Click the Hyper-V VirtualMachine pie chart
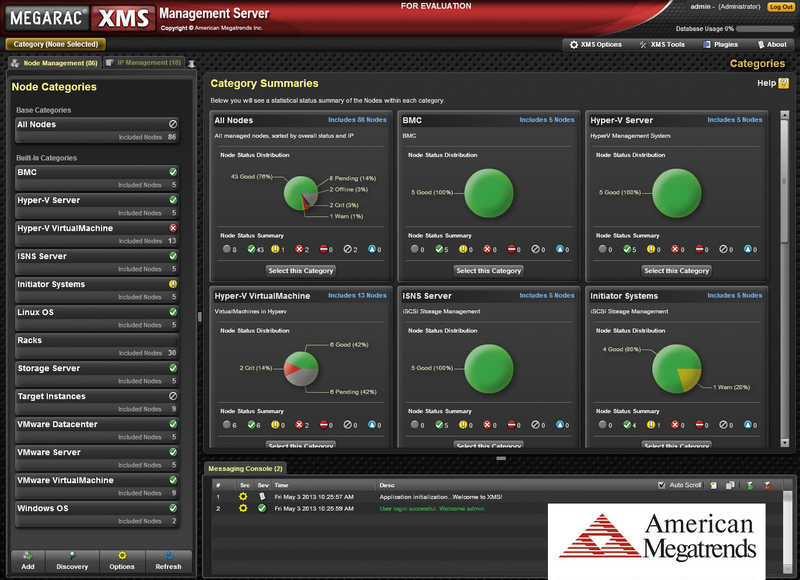This screenshot has height=580, width=800. (301, 369)
